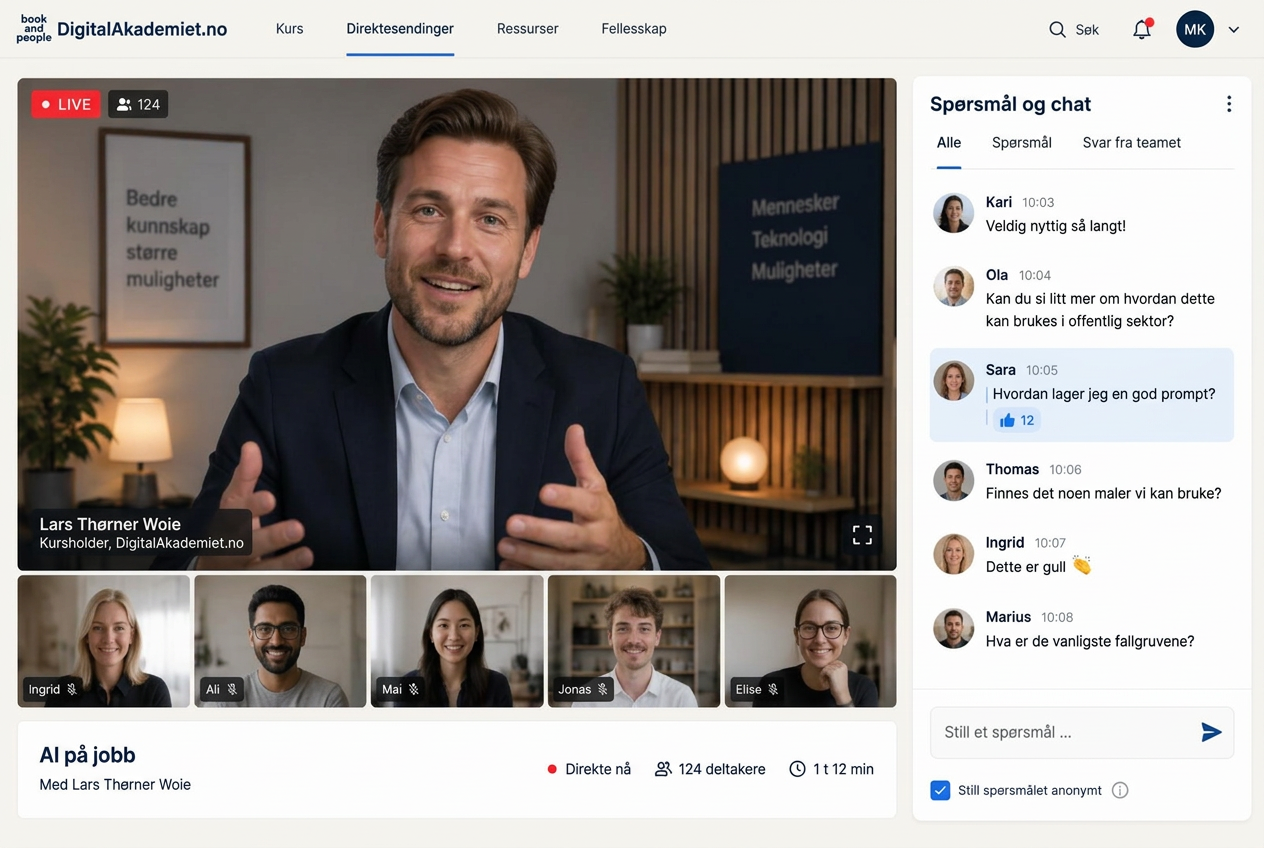1264x848 pixels.
Task: Click Marius's chat avatar
Action: 954,628
